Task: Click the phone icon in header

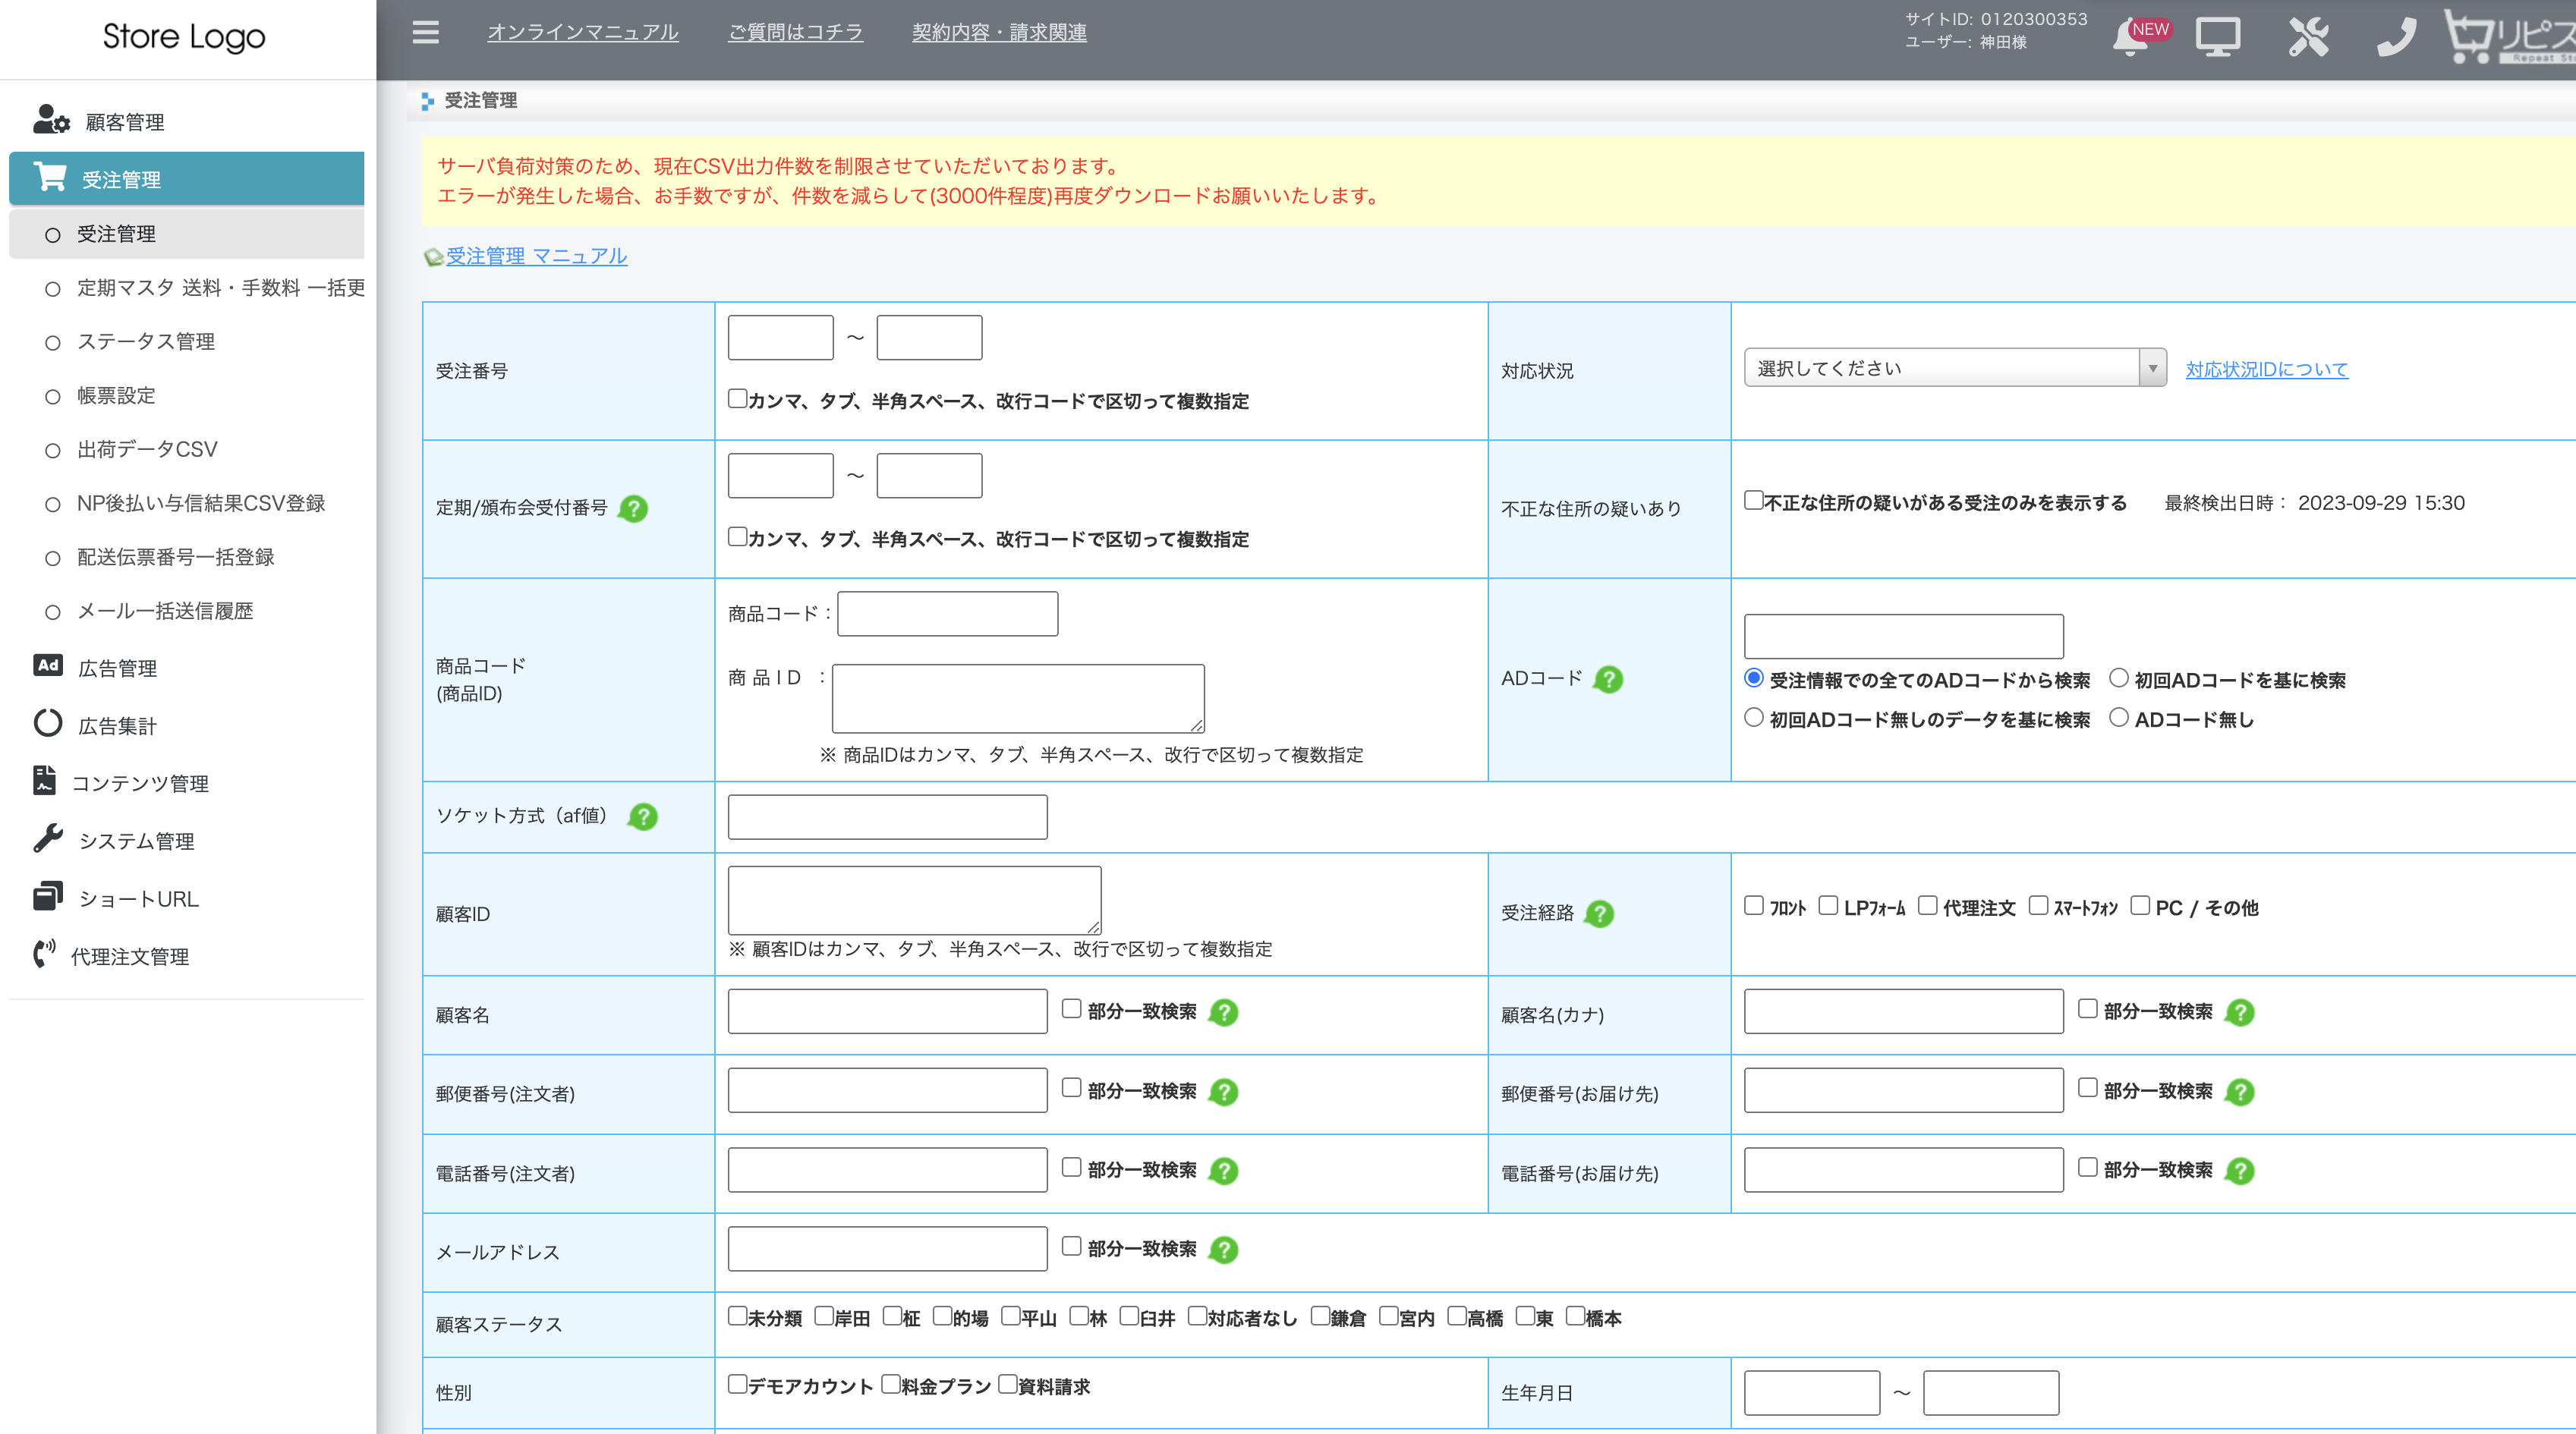Action: coord(2396,38)
